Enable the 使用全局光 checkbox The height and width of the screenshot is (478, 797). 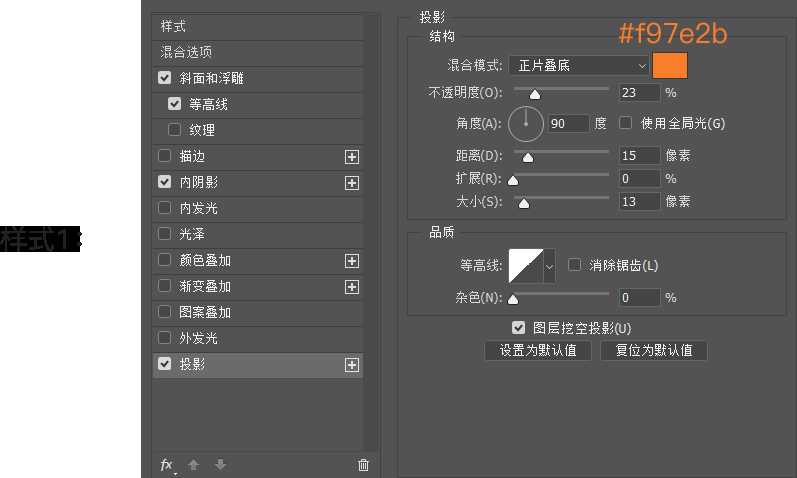(x=626, y=123)
